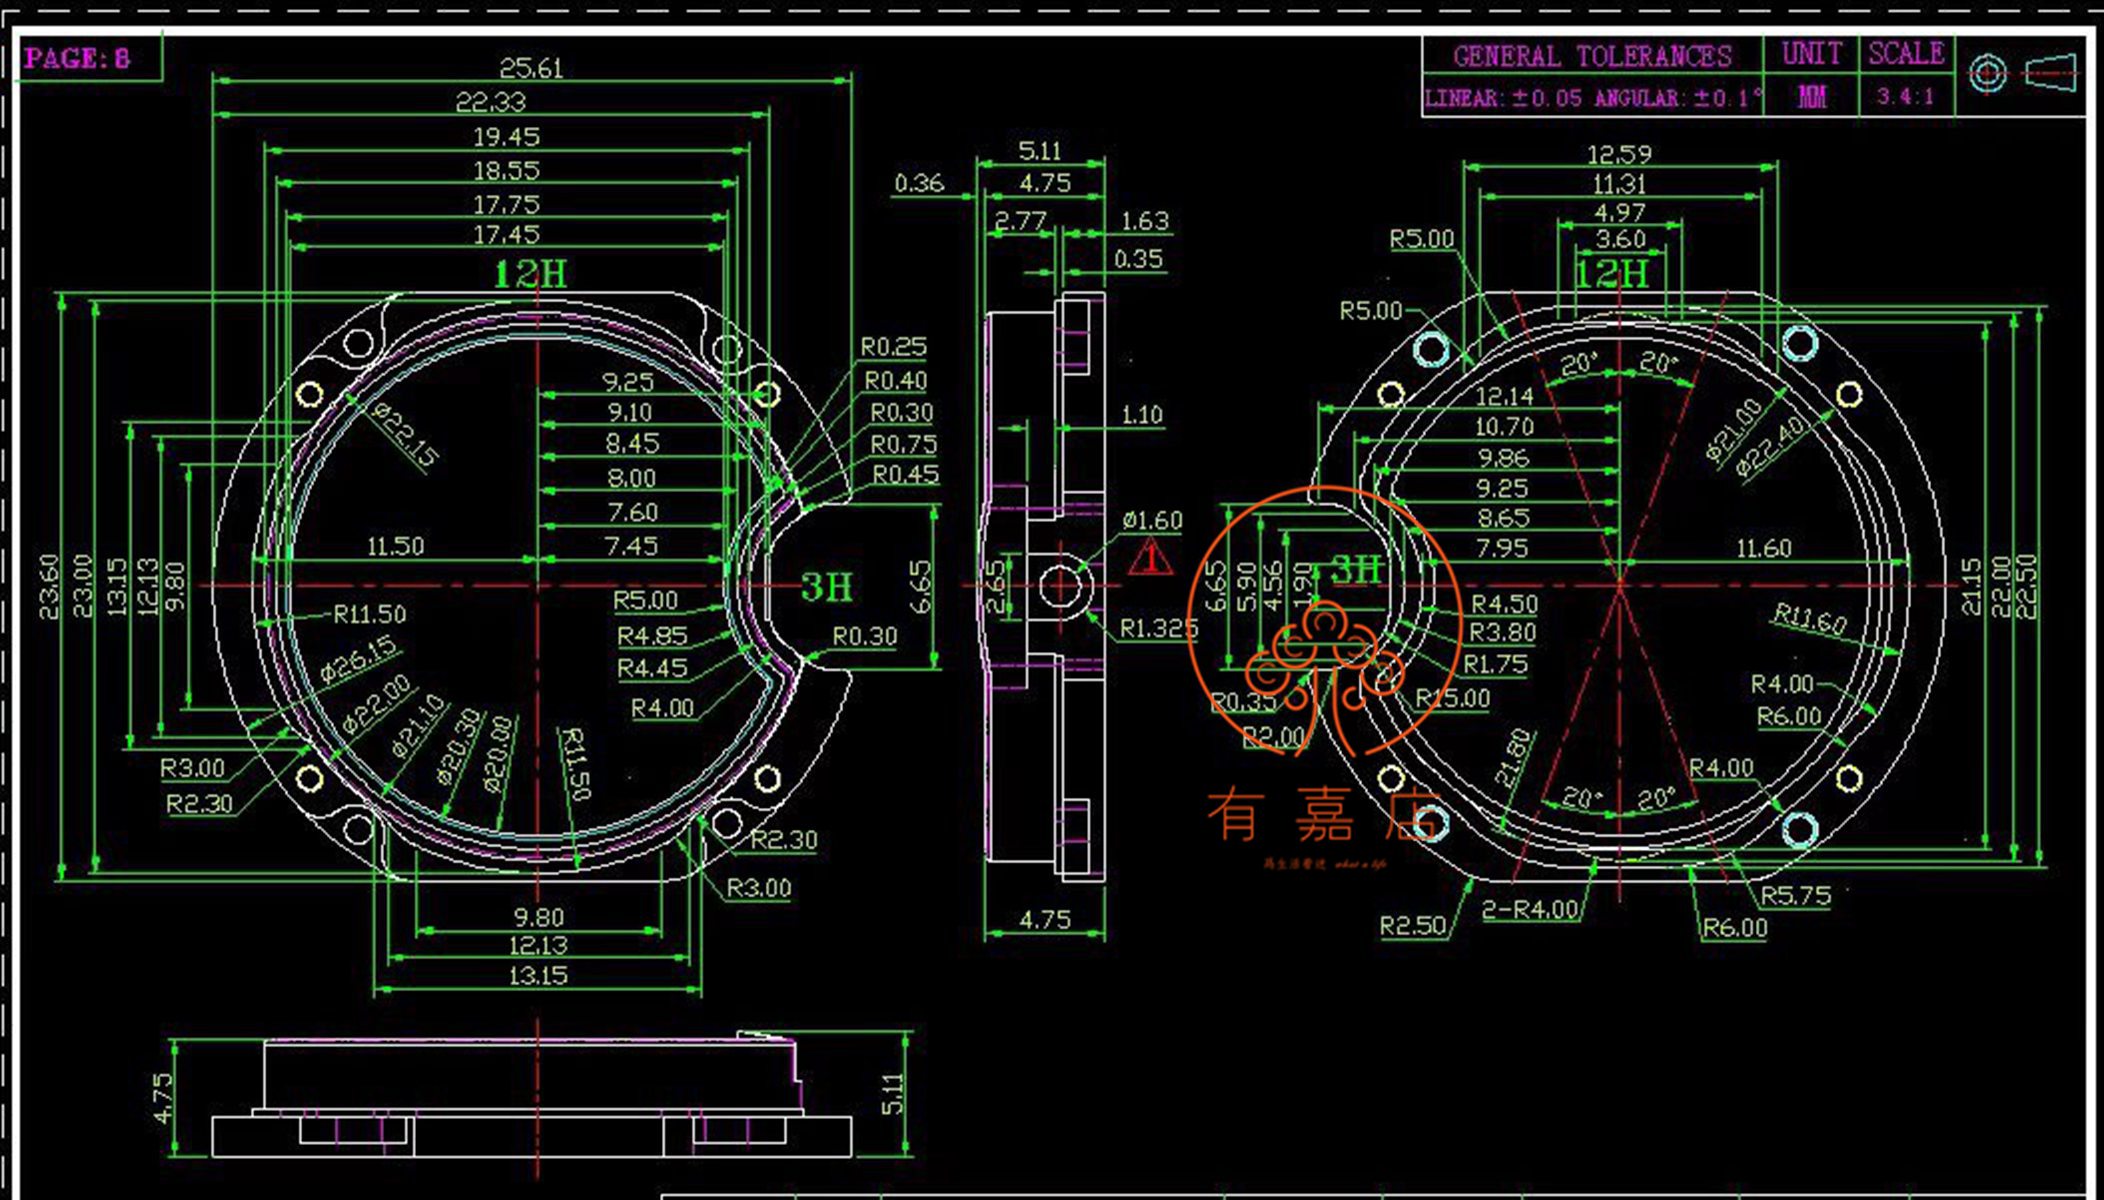Pick the R1.325 radius callout

[x=1158, y=628]
